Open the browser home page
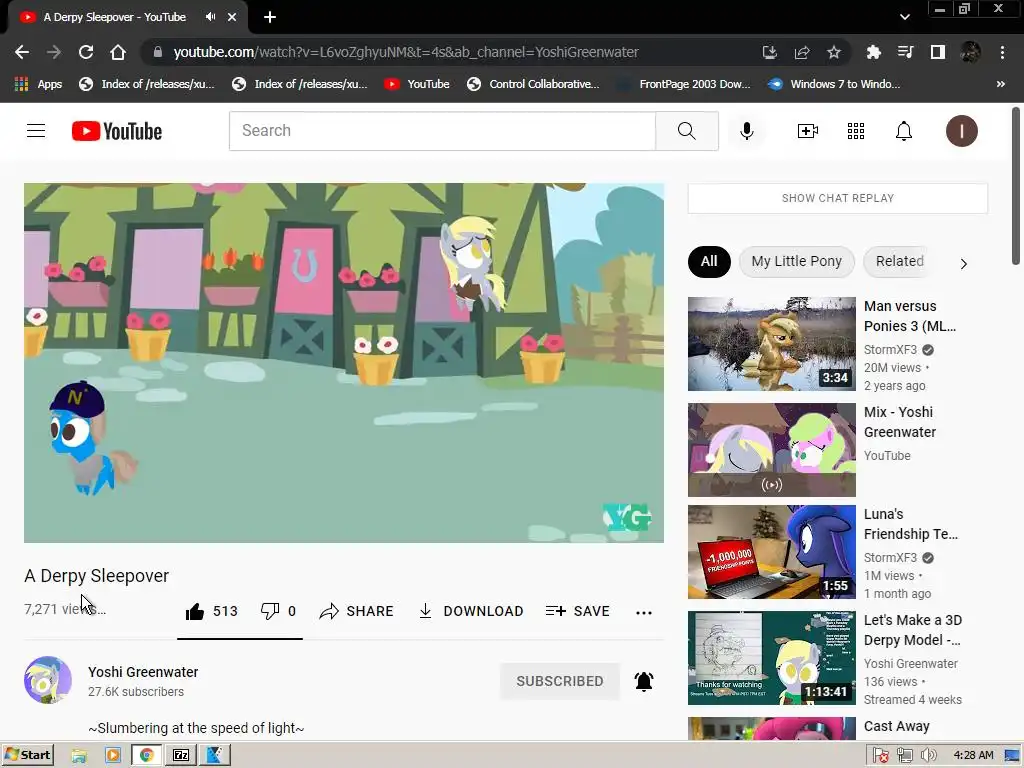The image size is (1024, 768). pyautogui.click(x=118, y=52)
